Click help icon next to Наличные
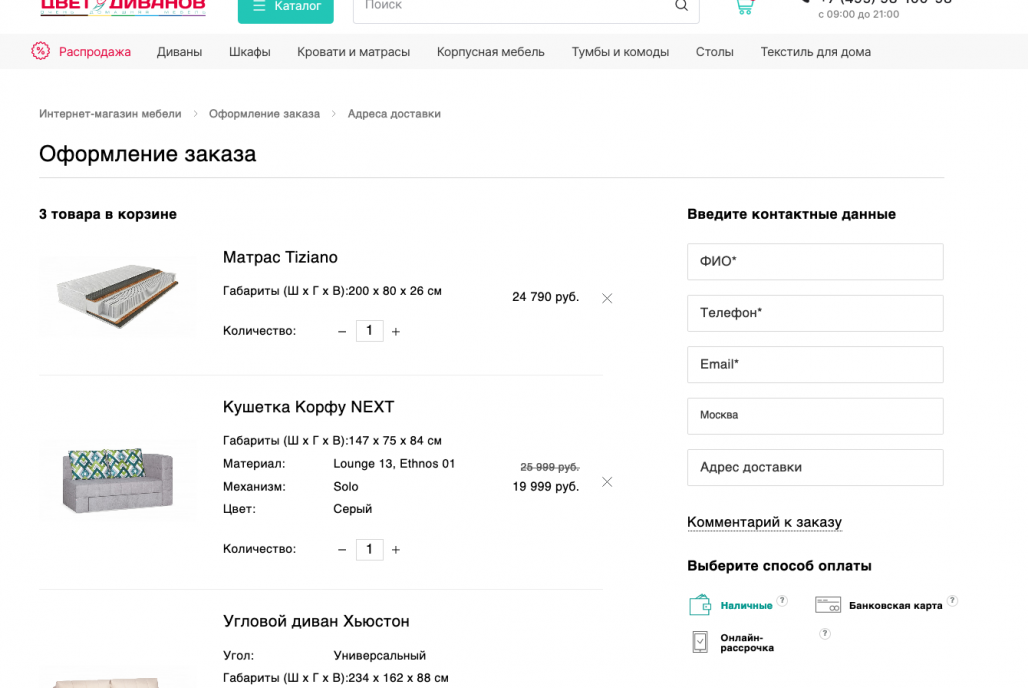 [782, 601]
